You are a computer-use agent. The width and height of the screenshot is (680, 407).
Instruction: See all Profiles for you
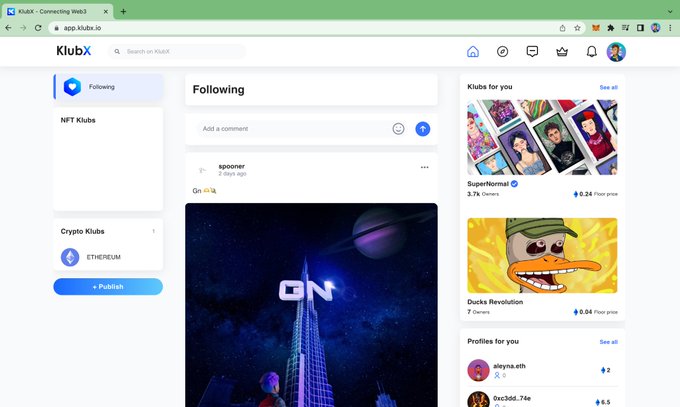coord(608,342)
